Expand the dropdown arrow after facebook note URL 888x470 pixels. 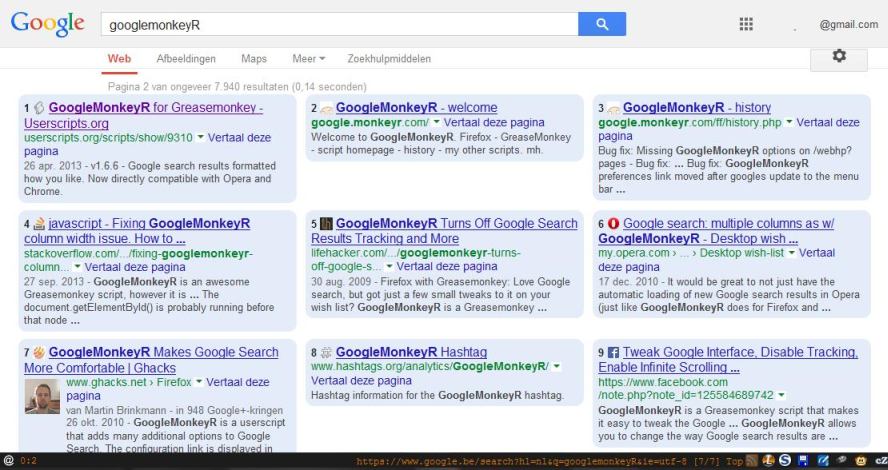782,395
